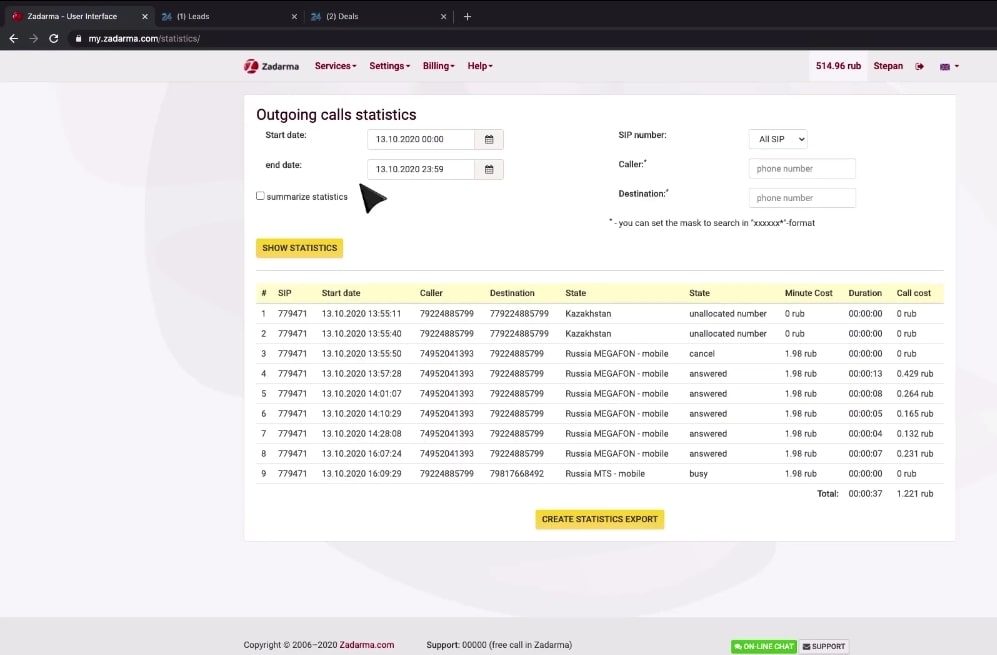Screen dimensions: 997x655
Task: Start an ON-LINE CHAT session
Action: pos(763,646)
